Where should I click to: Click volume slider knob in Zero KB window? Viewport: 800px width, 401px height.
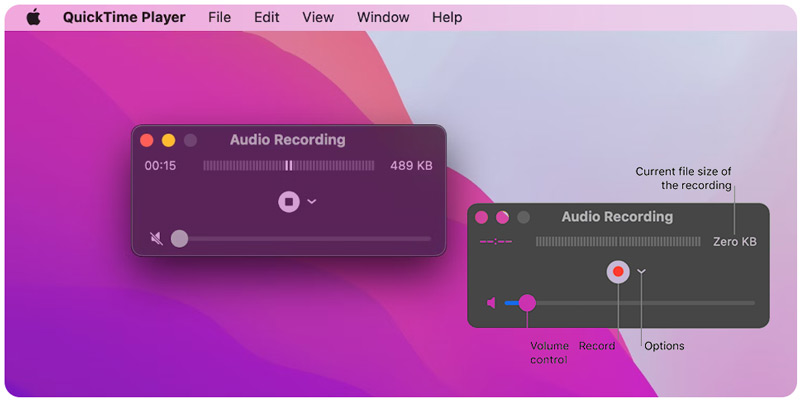click(527, 303)
